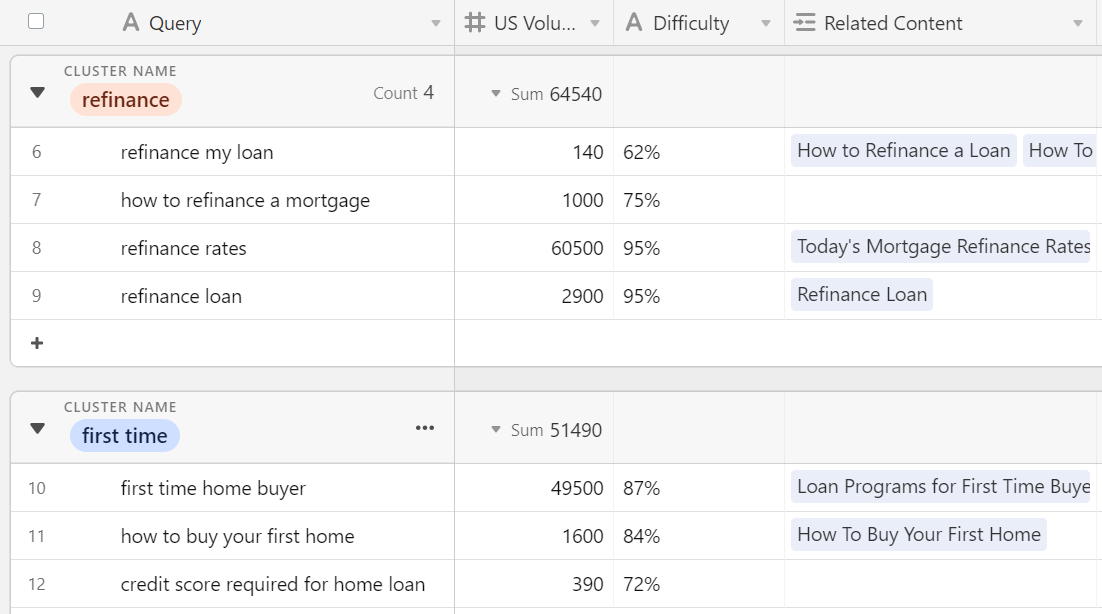
Task: Open the US Volume column dropdown
Action: click(596, 22)
